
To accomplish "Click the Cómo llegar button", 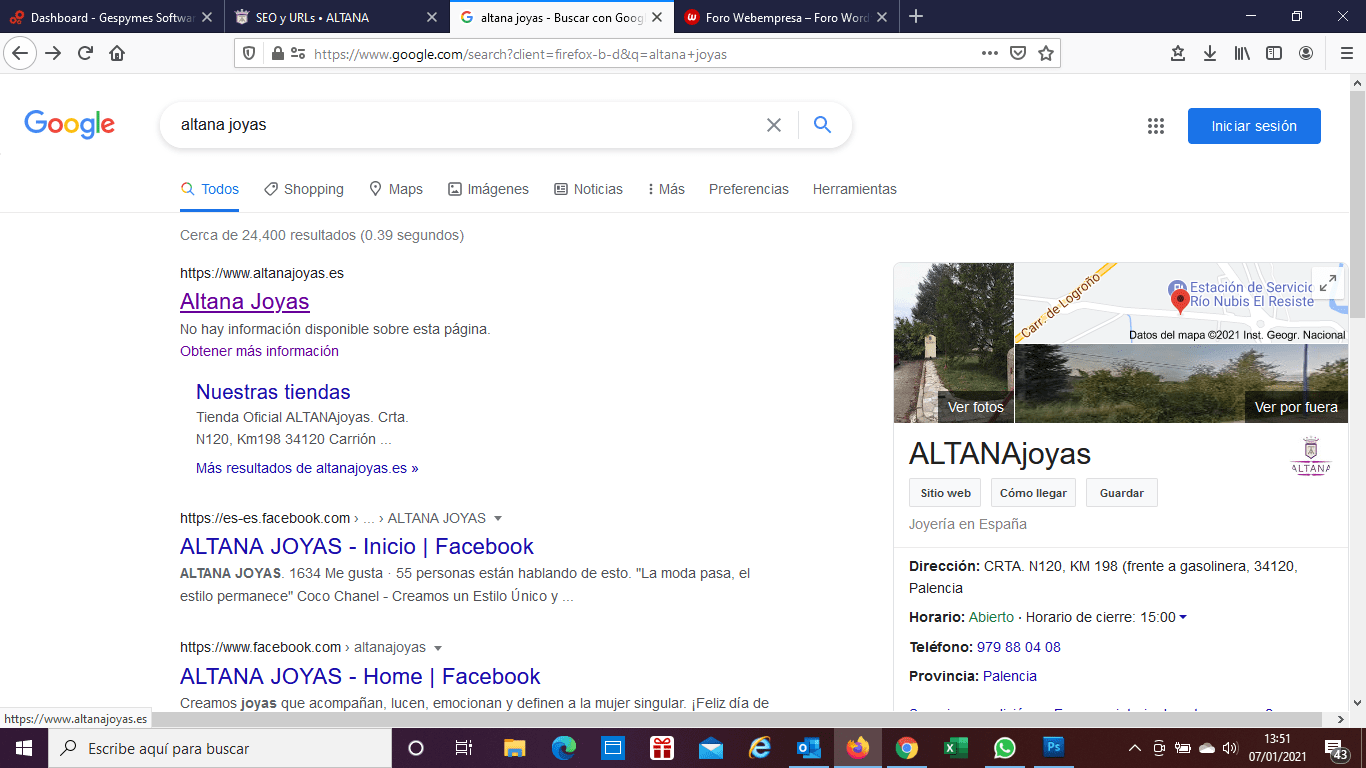I will pyautogui.click(x=1034, y=493).
